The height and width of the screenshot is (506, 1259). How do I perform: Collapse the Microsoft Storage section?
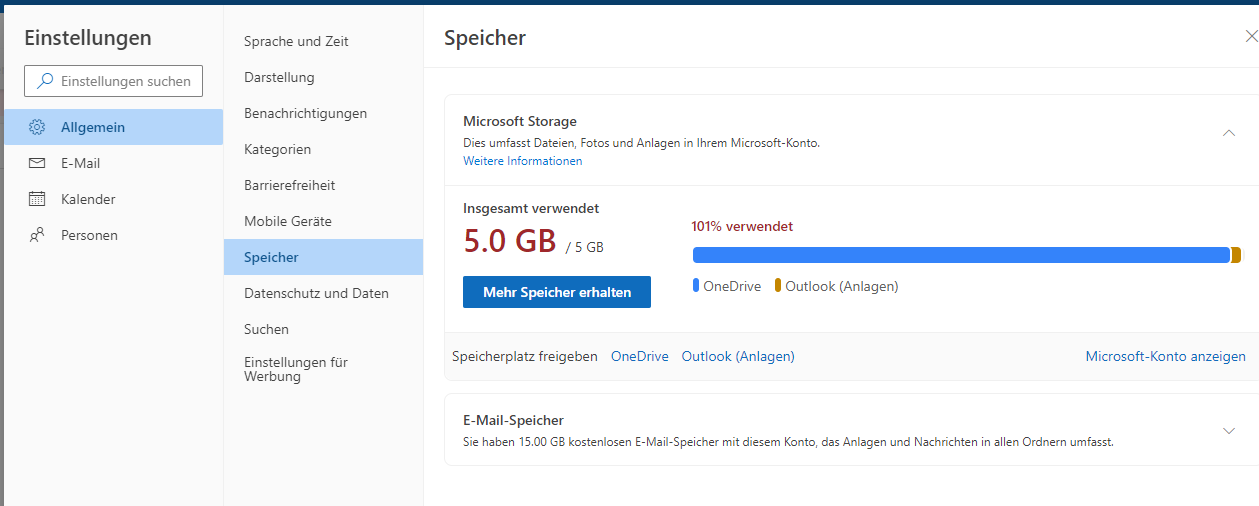point(1229,132)
